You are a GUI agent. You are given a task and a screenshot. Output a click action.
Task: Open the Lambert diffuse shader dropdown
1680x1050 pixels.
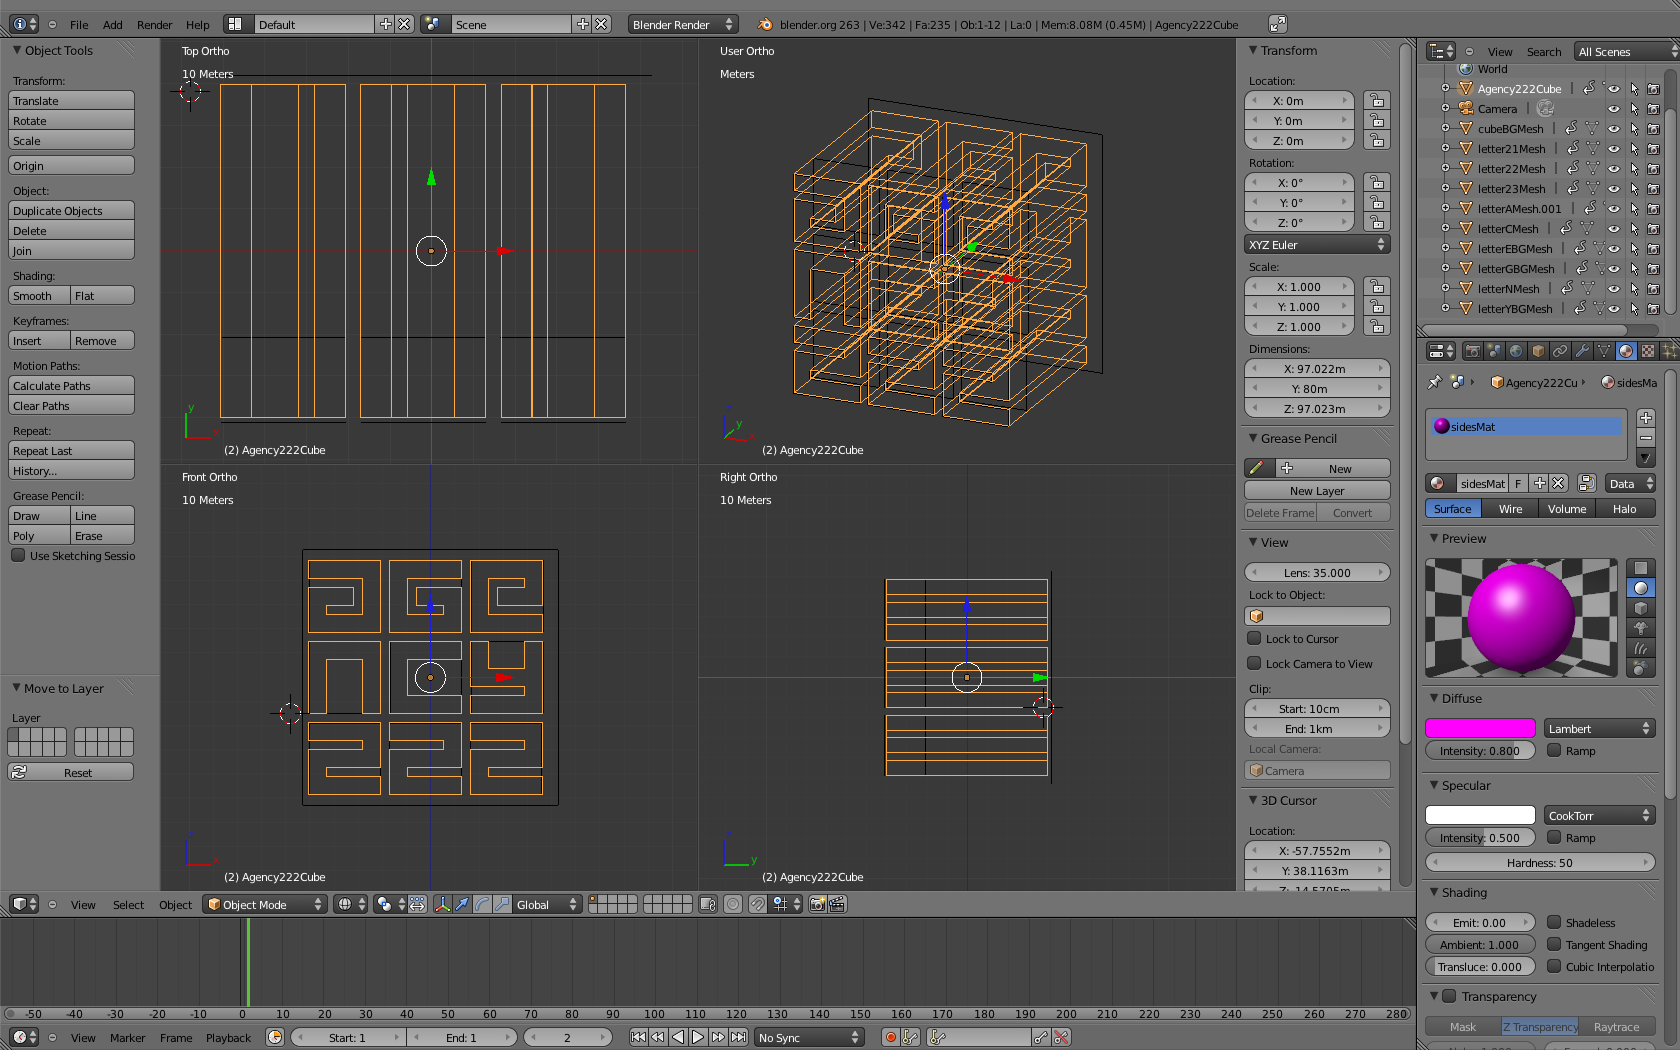pyautogui.click(x=1599, y=729)
